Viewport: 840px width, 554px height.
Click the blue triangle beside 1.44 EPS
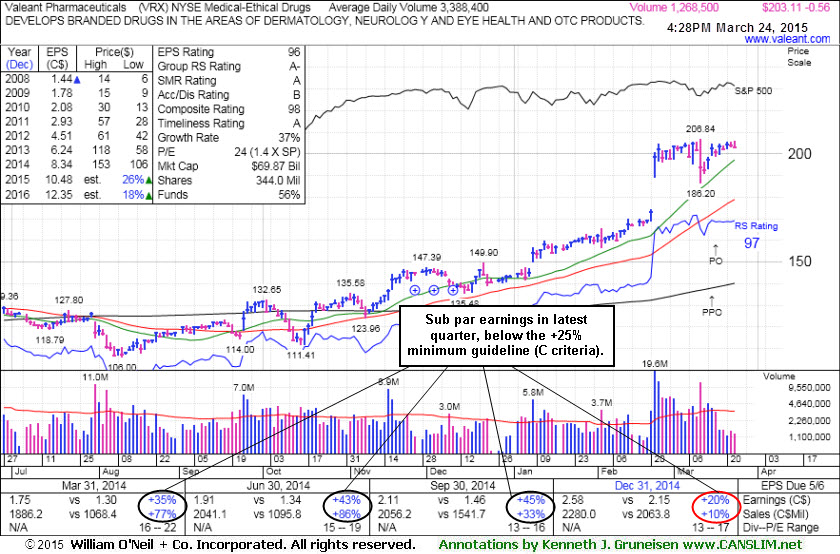click(x=77, y=80)
